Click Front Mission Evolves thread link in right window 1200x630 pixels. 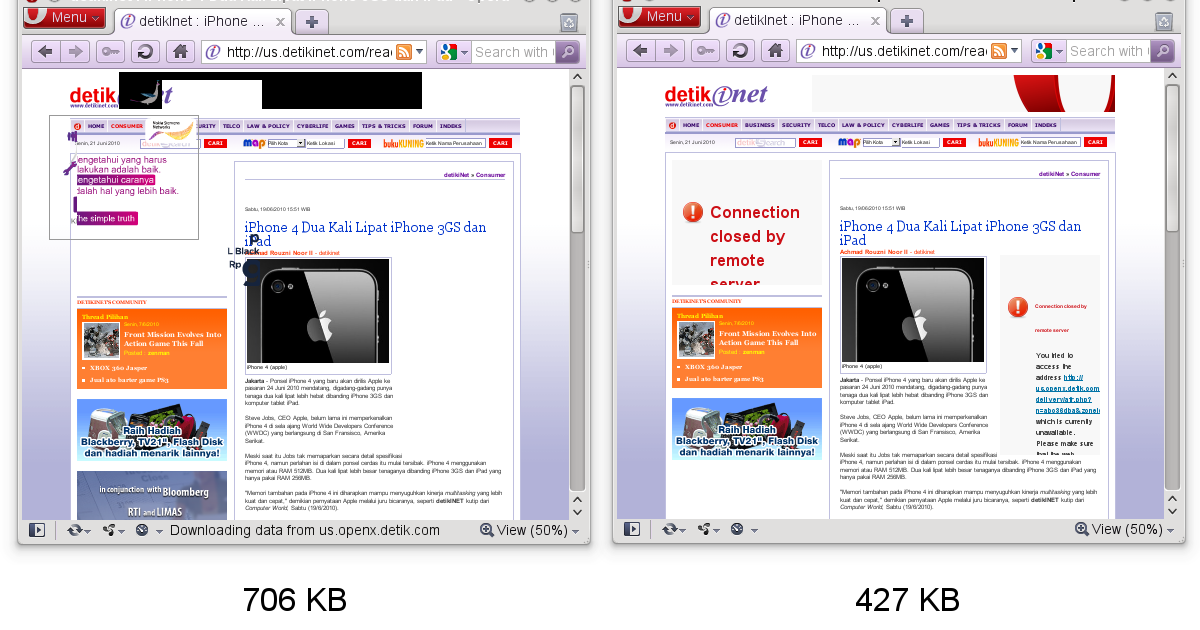[768, 339]
